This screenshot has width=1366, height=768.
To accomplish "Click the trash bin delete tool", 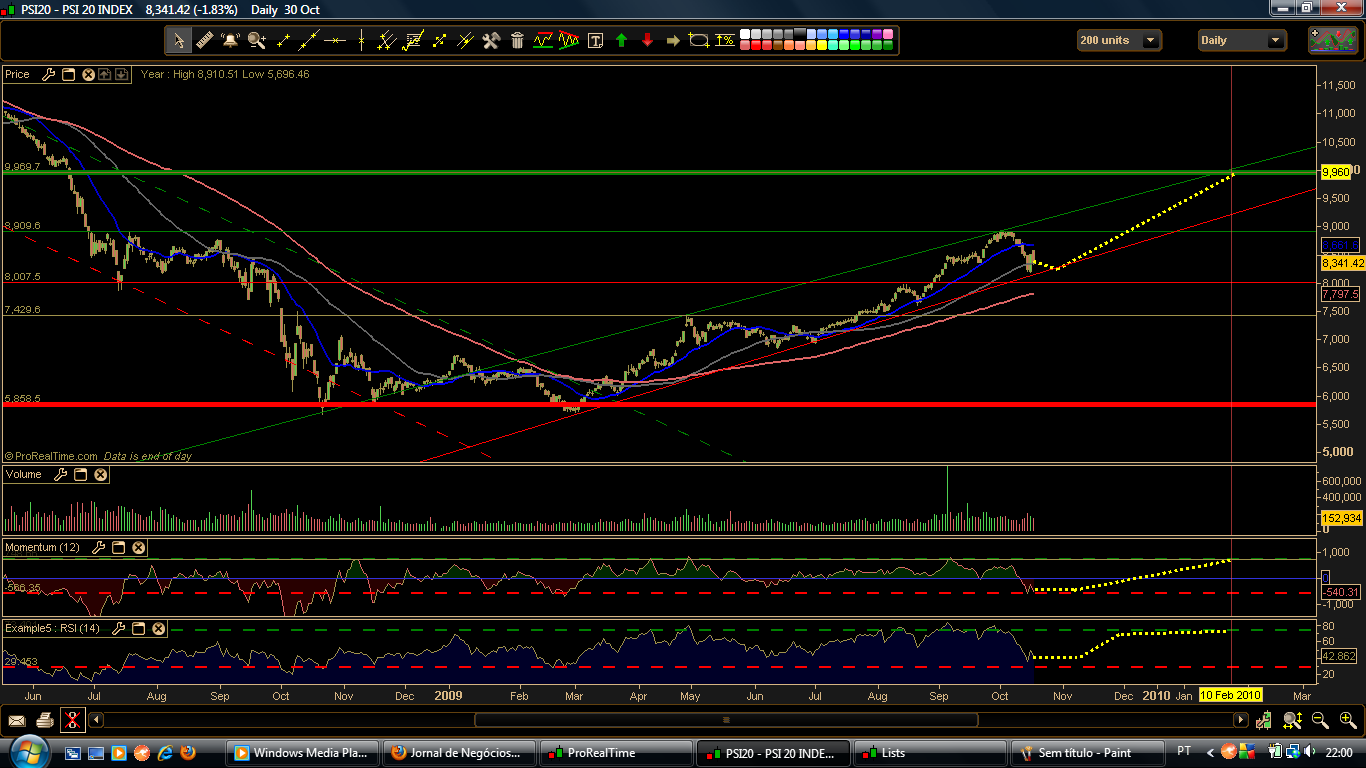I will pos(517,40).
